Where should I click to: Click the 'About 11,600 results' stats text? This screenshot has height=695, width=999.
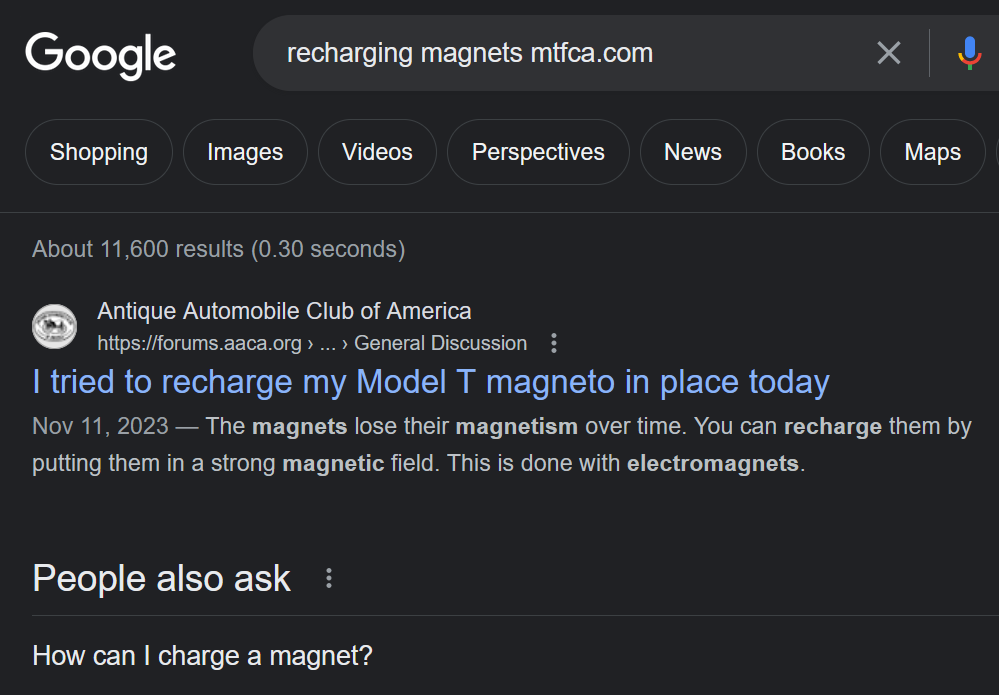[218, 249]
